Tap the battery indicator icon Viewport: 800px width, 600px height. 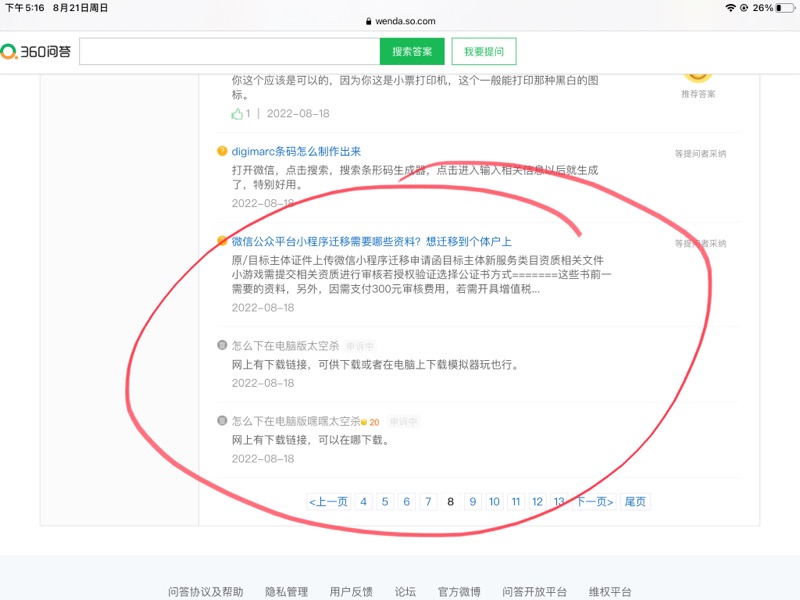pyautogui.click(x=785, y=8)
